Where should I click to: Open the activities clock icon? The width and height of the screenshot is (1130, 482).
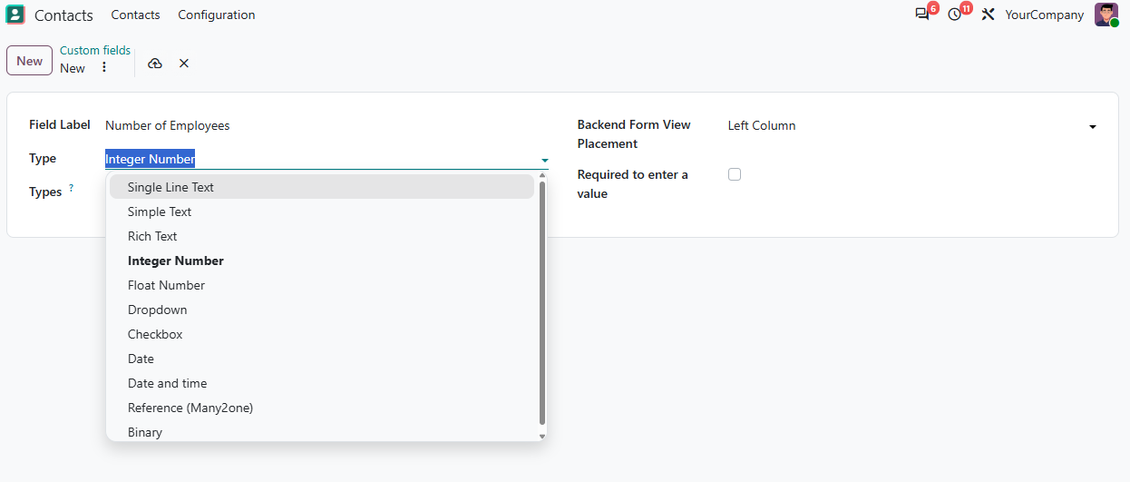click(x=955, y=14)
